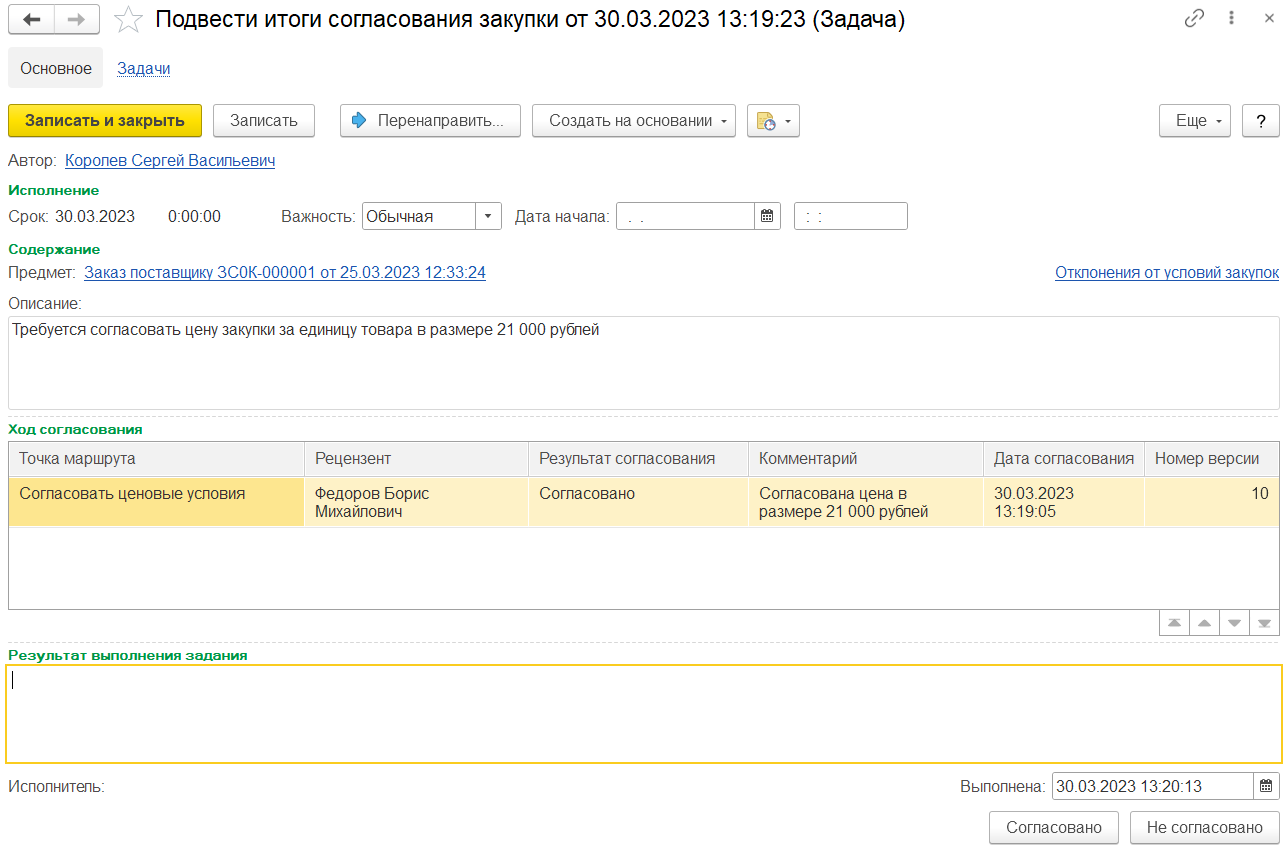Click the Комментарий column header
The width and height of the screenshot is (1287, 851).
click(866, 459)
